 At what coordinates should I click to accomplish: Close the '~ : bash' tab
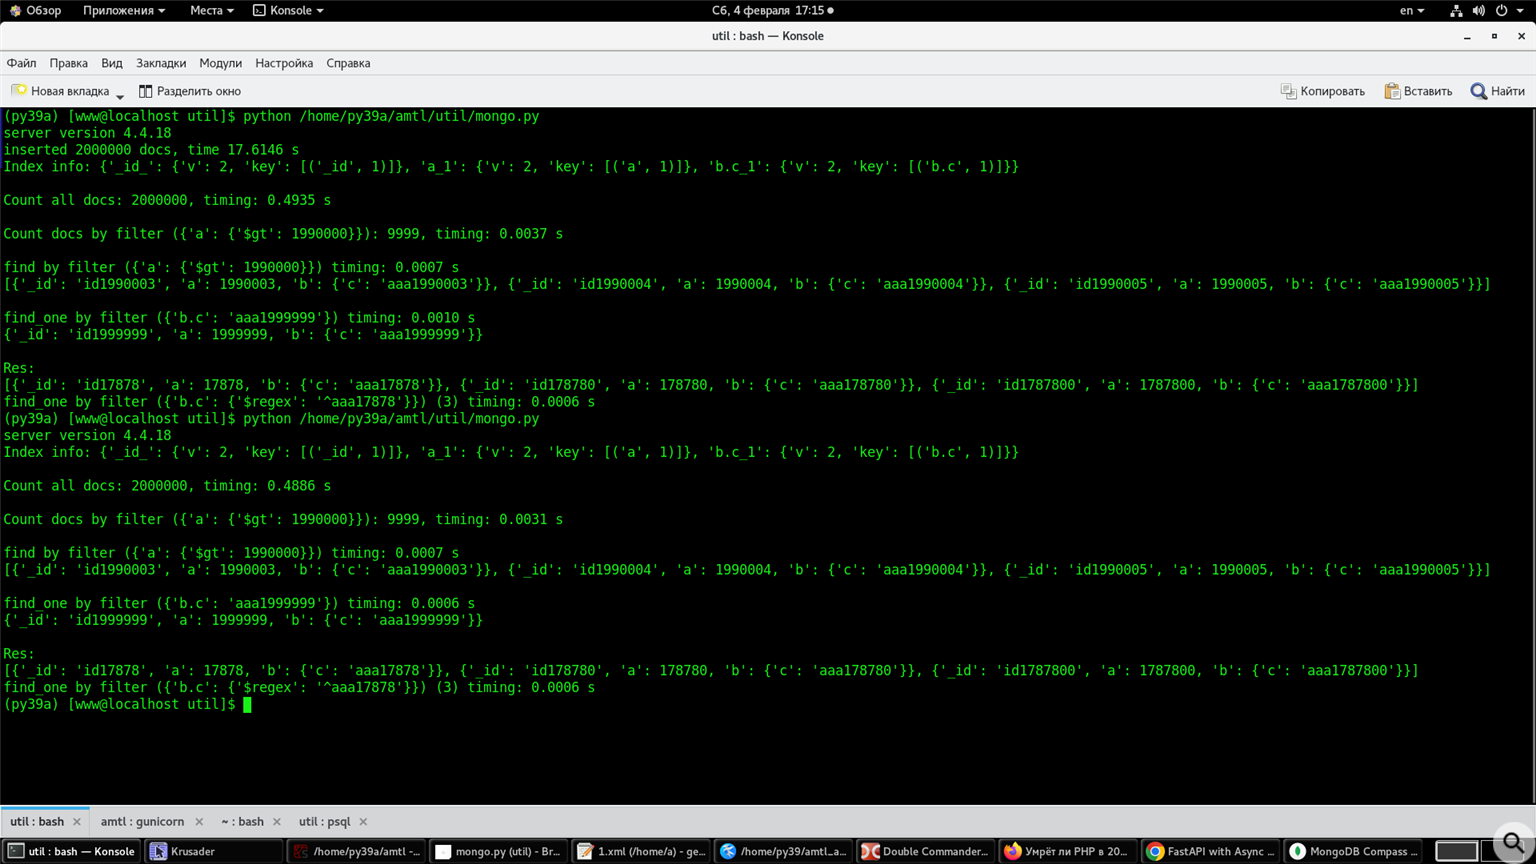click(x=277, y=822)
